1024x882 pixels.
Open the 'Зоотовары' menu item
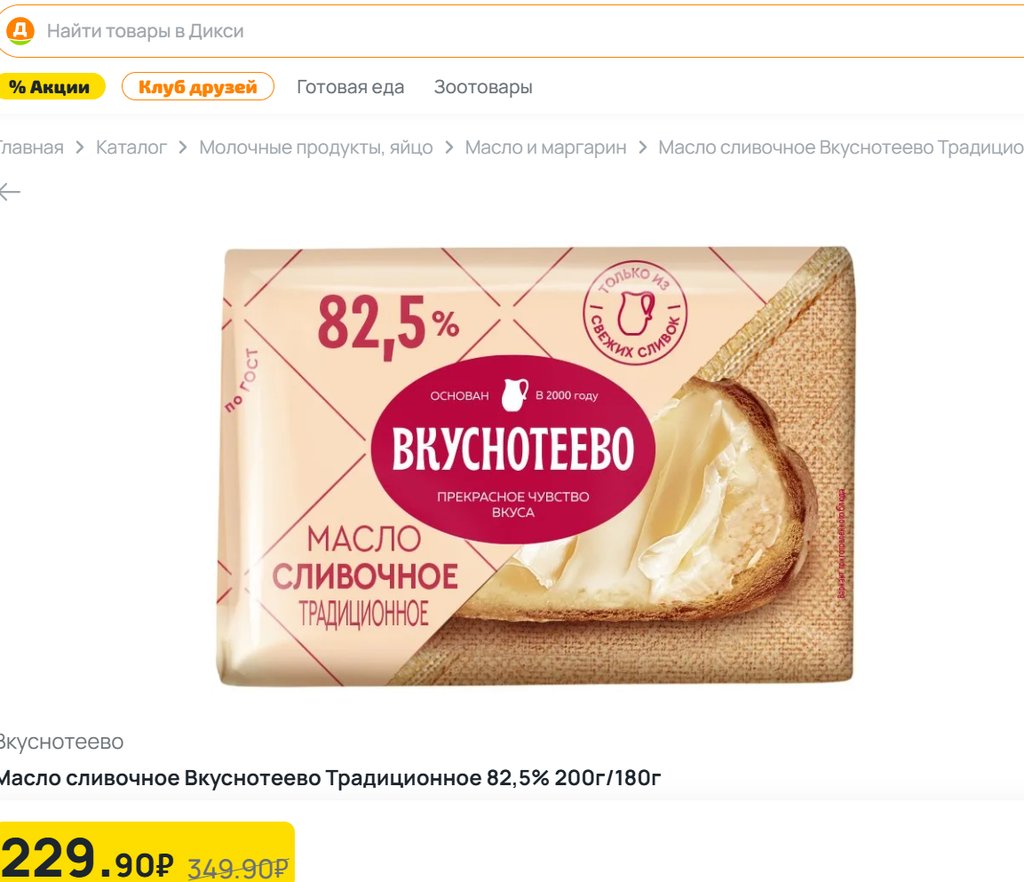[x=483, y=87]
